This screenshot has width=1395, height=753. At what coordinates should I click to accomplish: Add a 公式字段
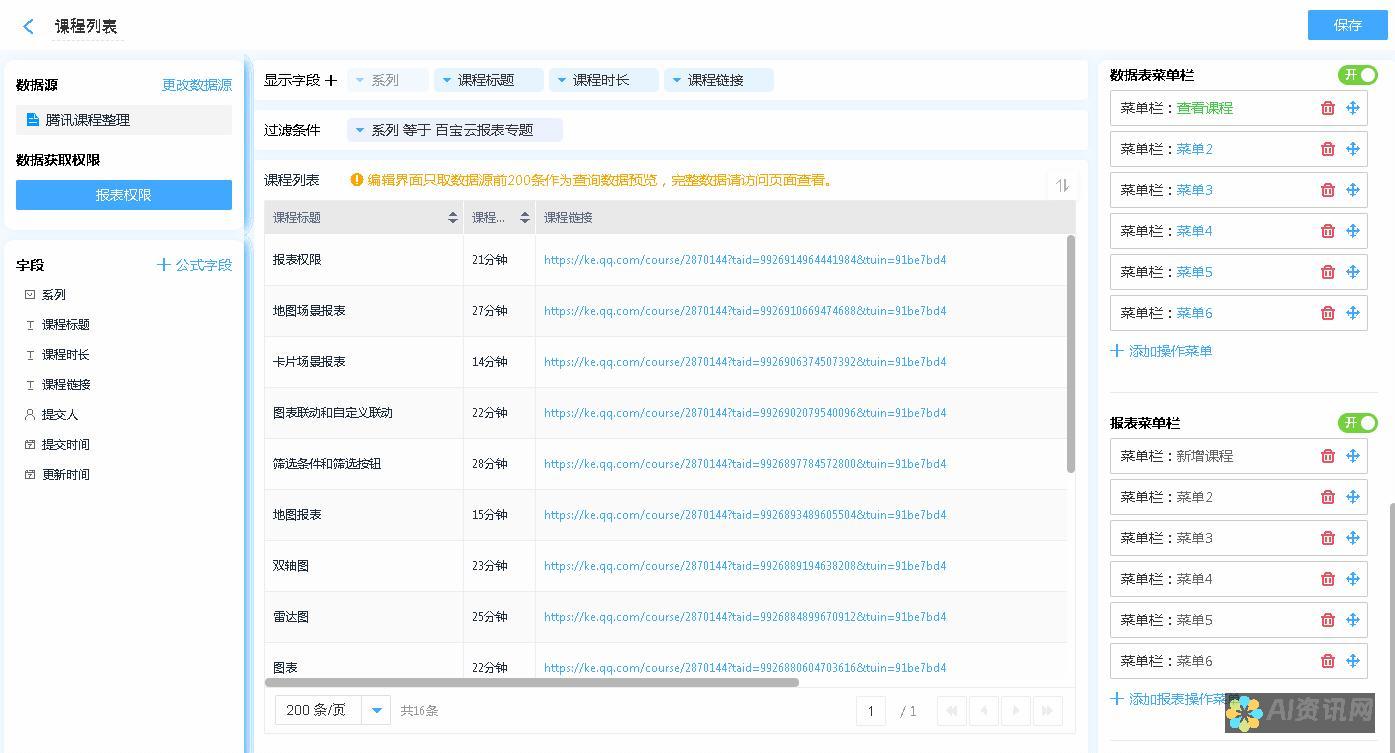[x=194, y=265]
